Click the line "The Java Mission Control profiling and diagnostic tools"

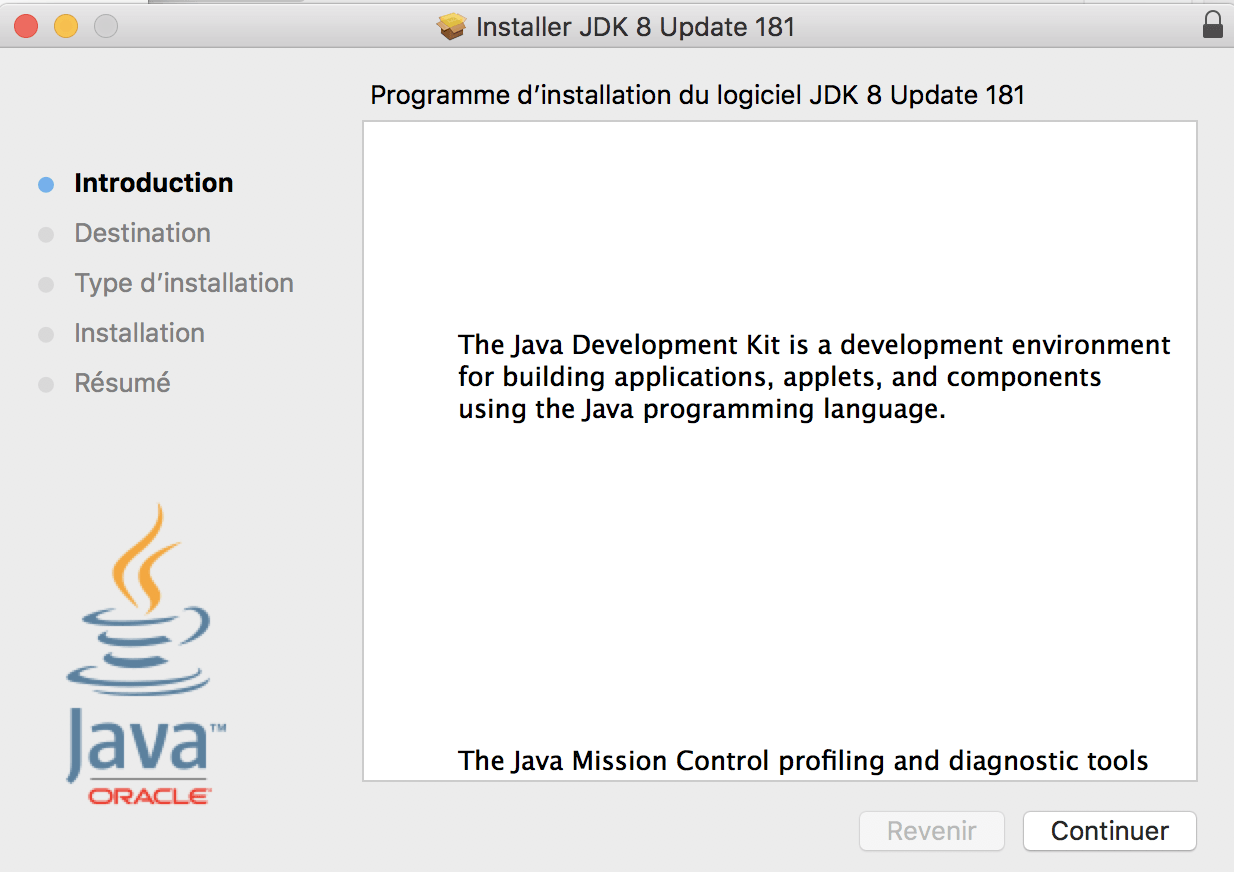point(803,761)
